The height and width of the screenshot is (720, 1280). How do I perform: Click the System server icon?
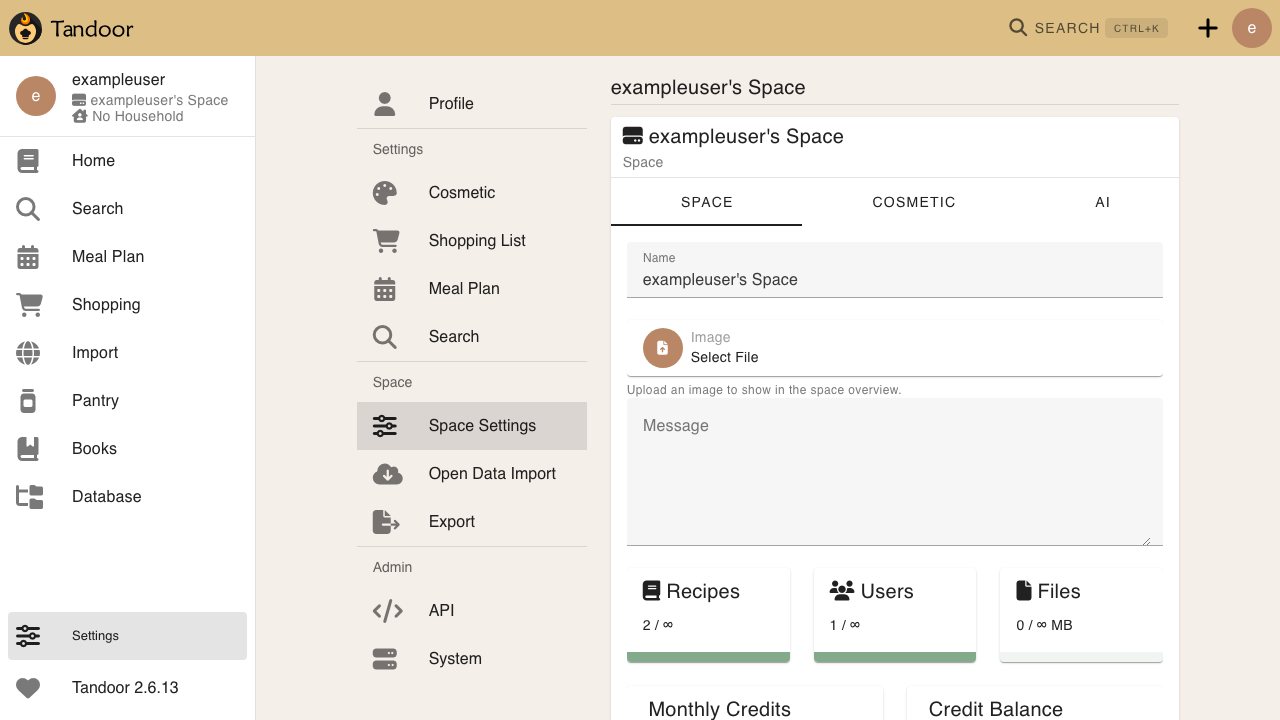click(x=385, y=659)
